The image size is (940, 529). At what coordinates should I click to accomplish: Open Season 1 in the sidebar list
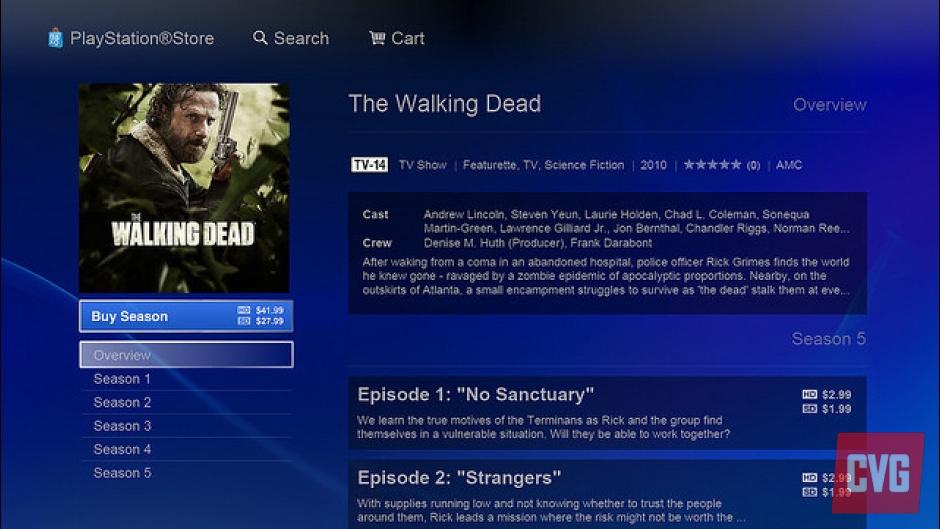coord(186,379)
